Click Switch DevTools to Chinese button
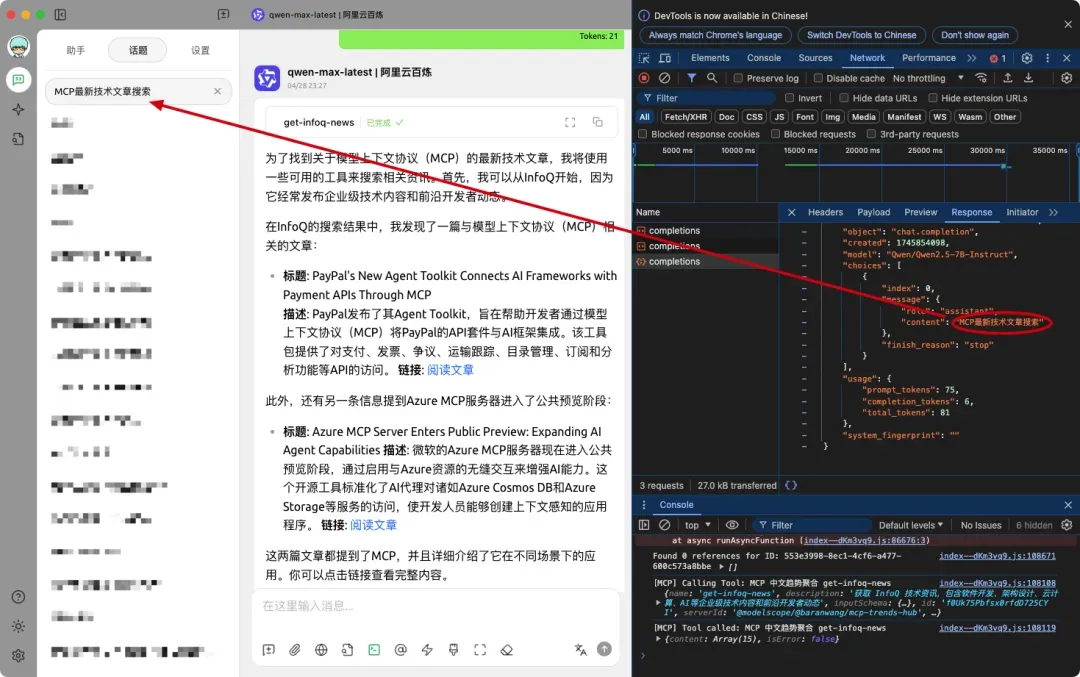The width and height of the screenshot is (1080, 677). tap(862, 35)
